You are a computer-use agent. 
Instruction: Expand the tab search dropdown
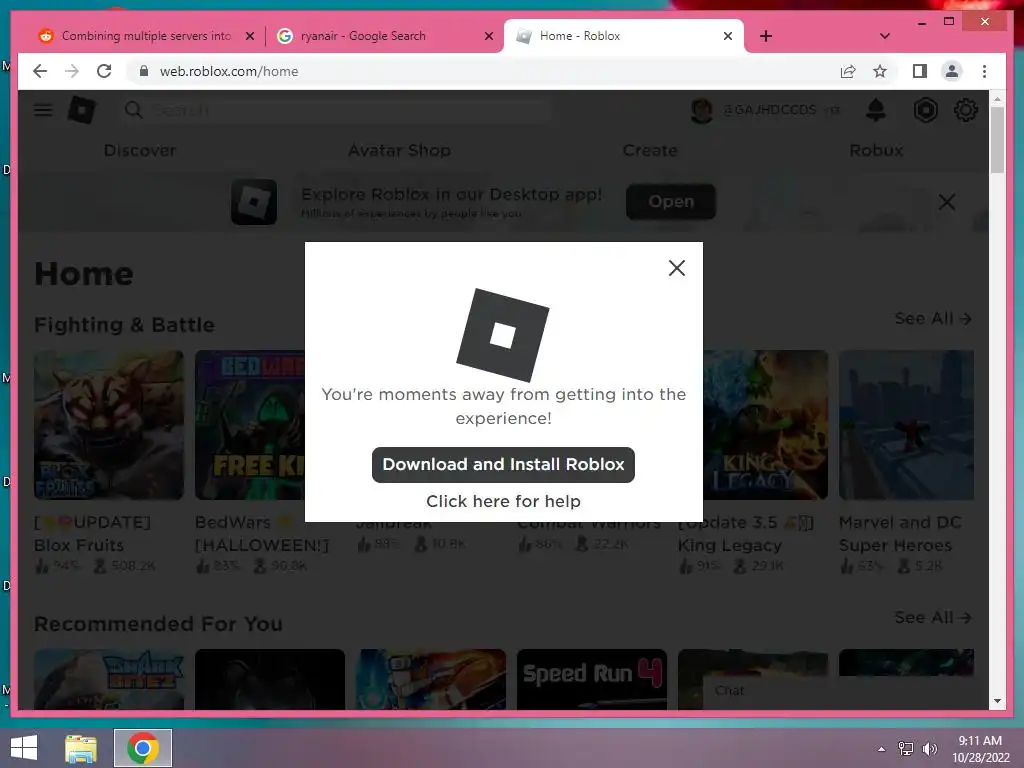(884, 36)
